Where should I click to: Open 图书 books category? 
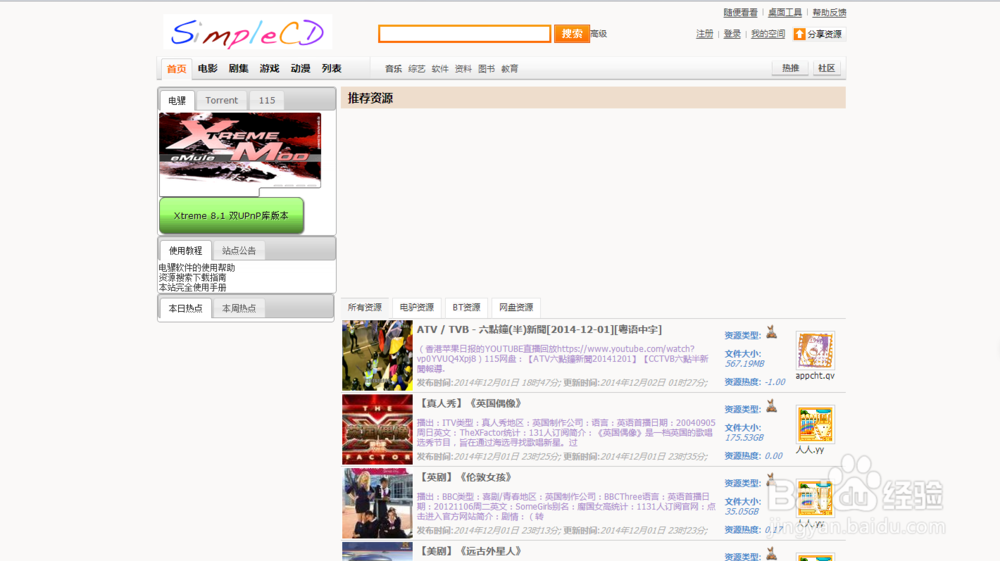point(486,69)
